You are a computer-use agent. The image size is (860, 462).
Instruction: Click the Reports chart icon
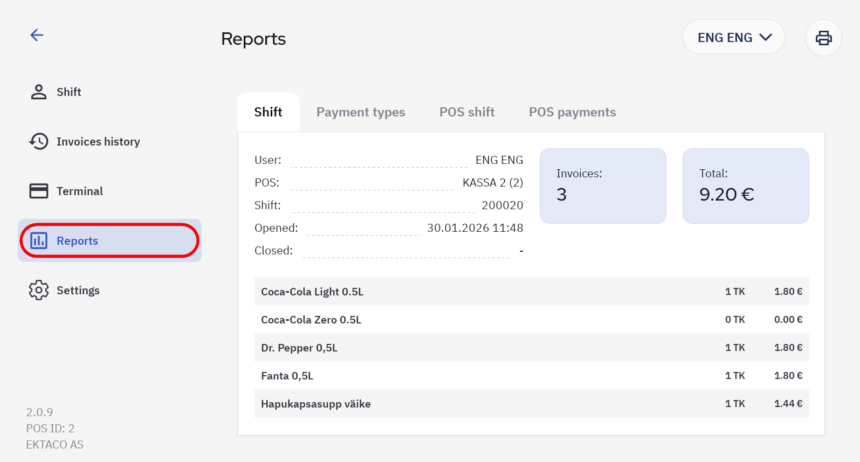39,241
